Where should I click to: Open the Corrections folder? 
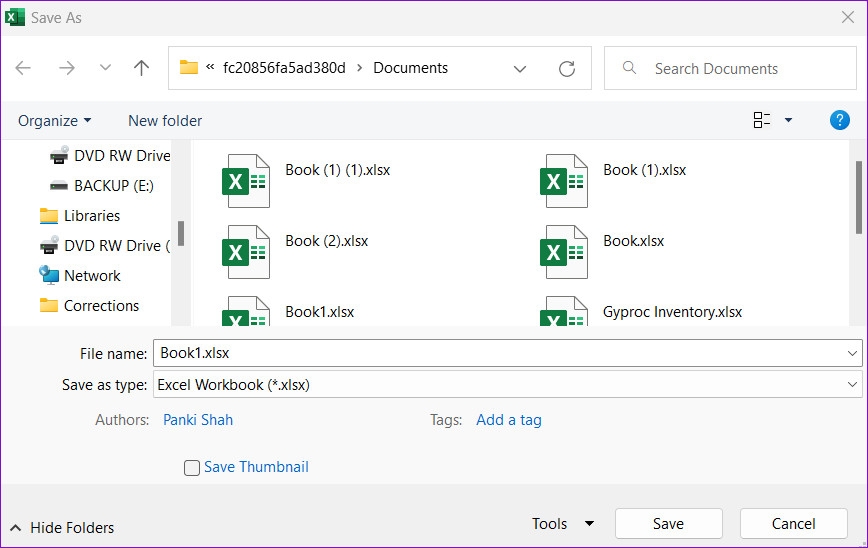[x=89, y=306]
